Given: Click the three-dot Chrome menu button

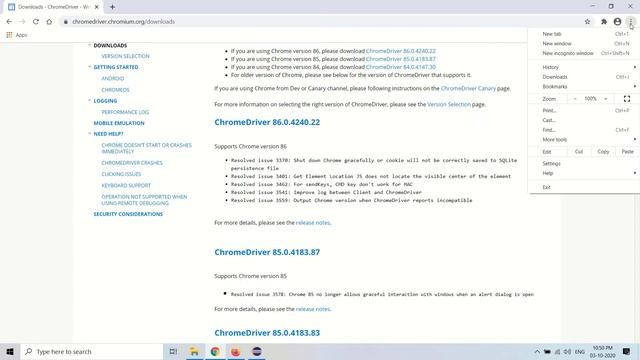Looking at the screenshot, I should 631,22.
